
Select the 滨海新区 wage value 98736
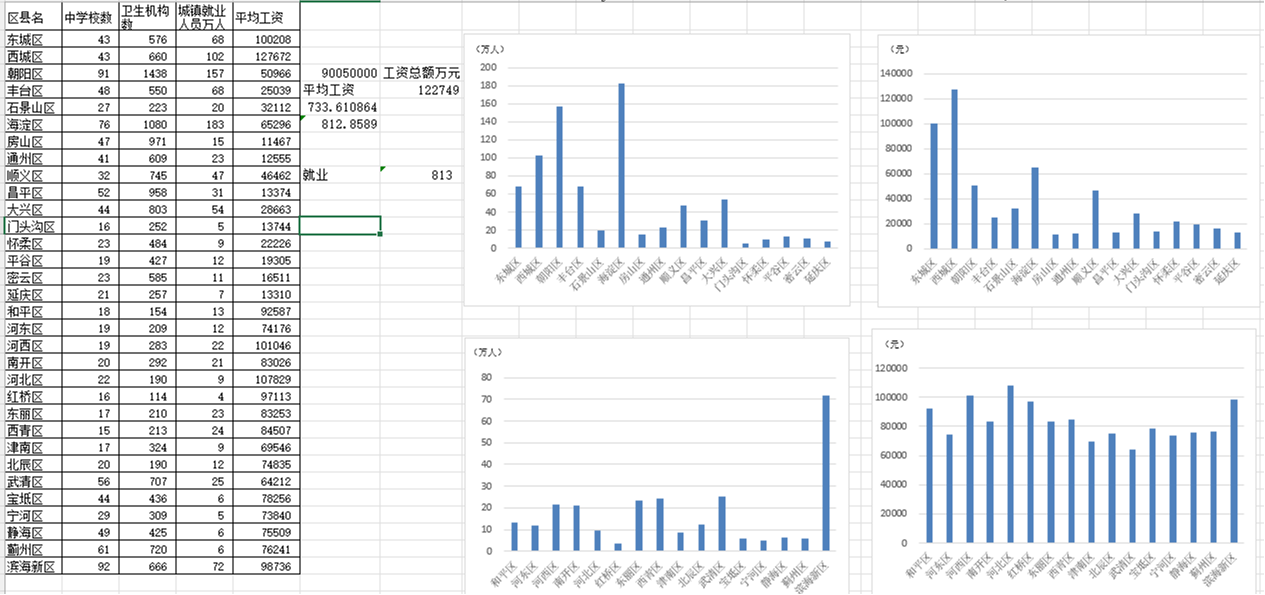(266, 567)
